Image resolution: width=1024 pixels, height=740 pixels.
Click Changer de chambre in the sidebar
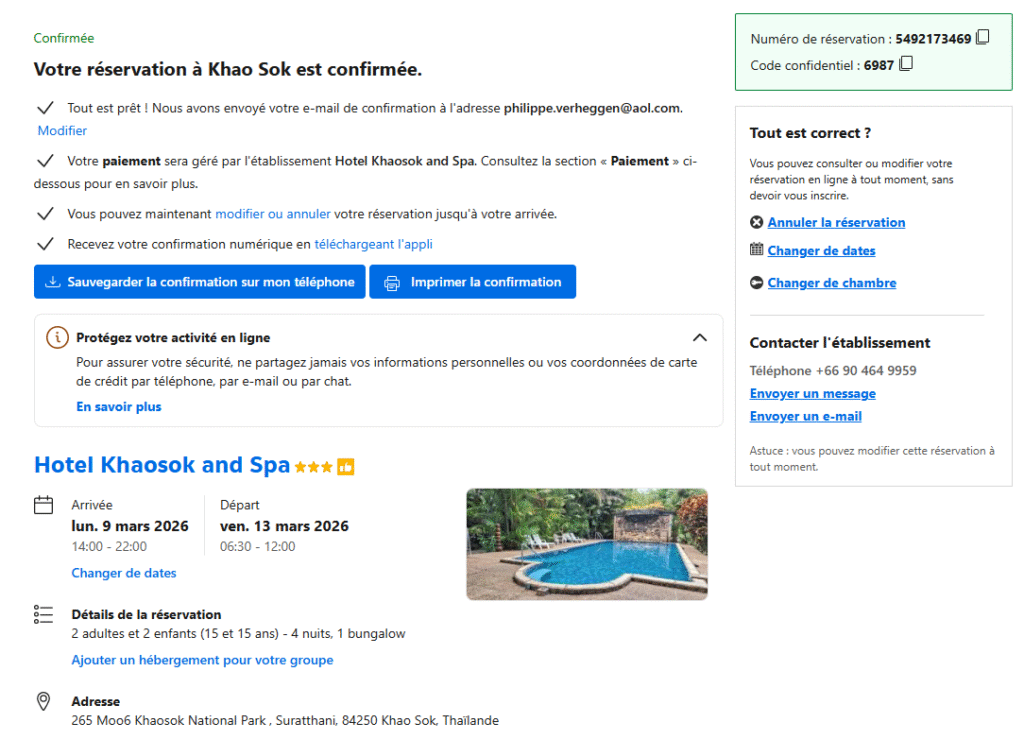coord(831,283)
